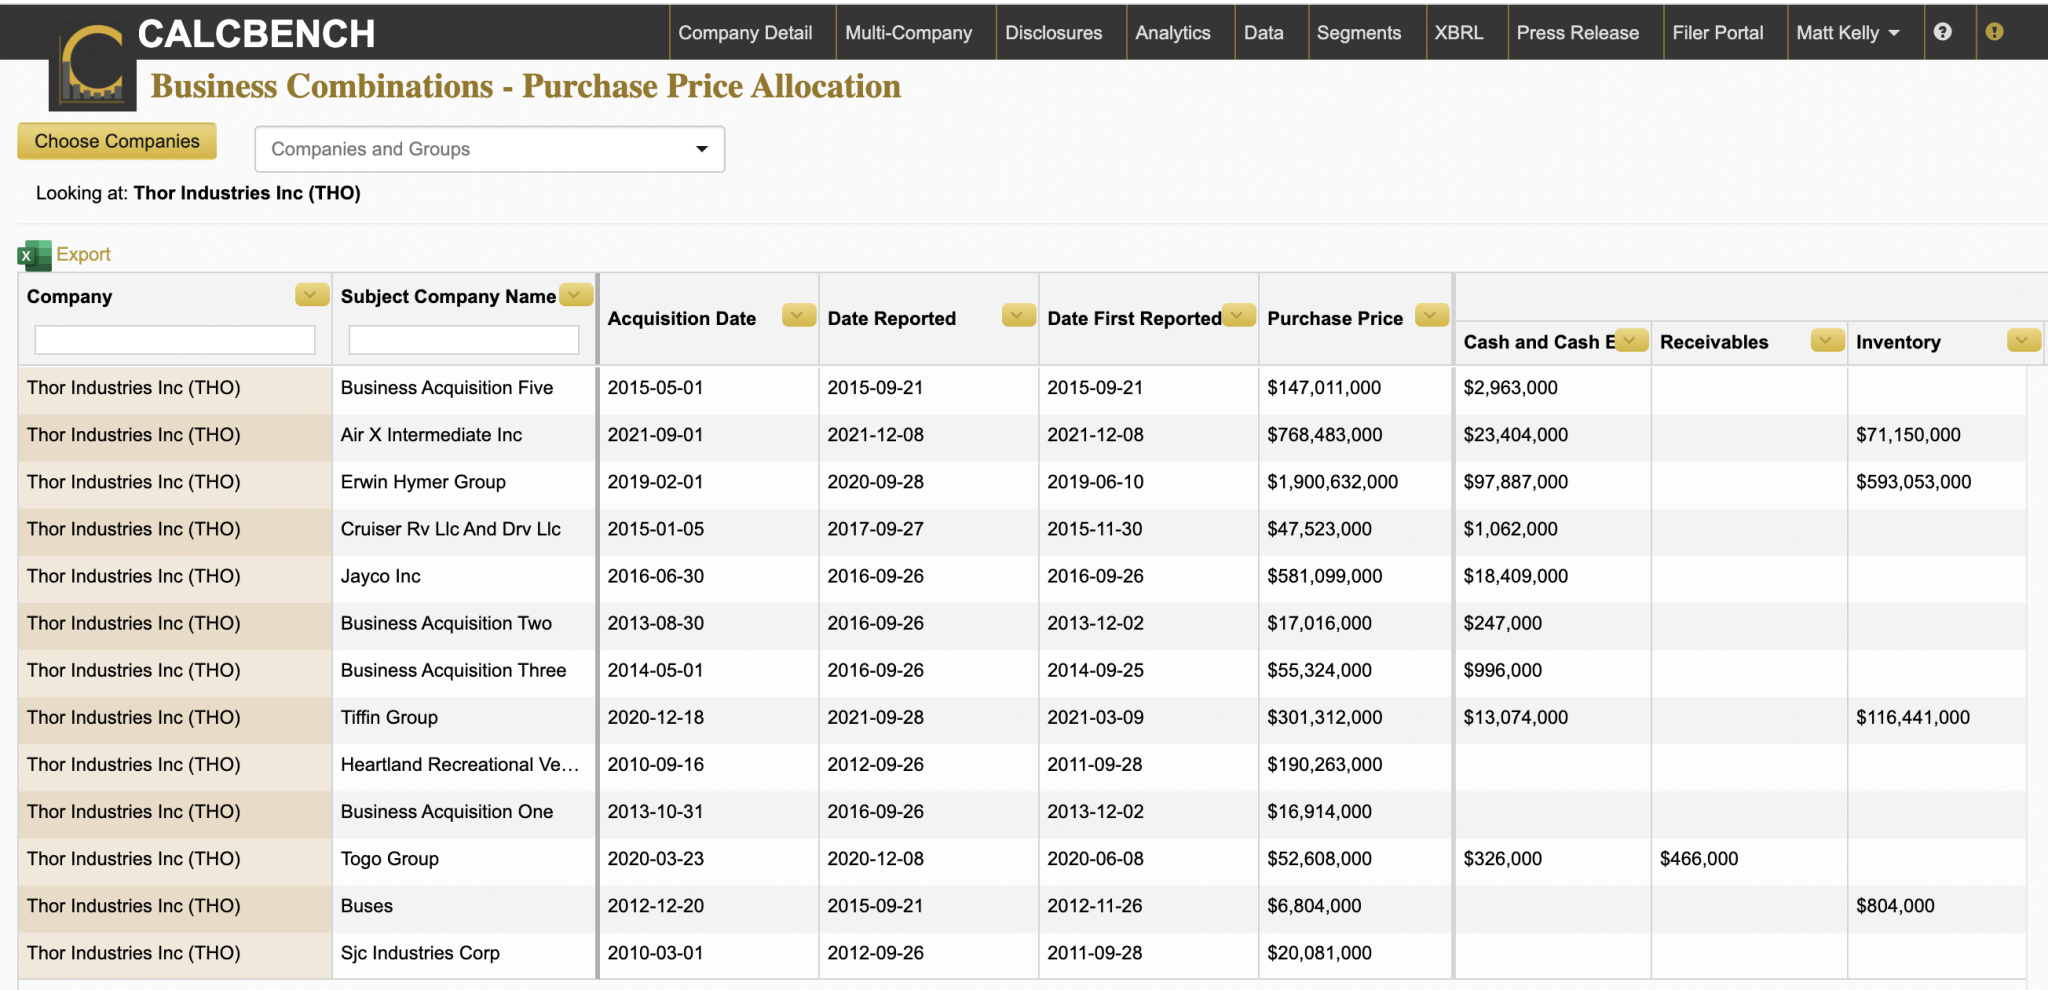This screenshot has width=2048, height=990.
Task: Open Date Reported column menu arrow
Action: [x=1018, y=316]
